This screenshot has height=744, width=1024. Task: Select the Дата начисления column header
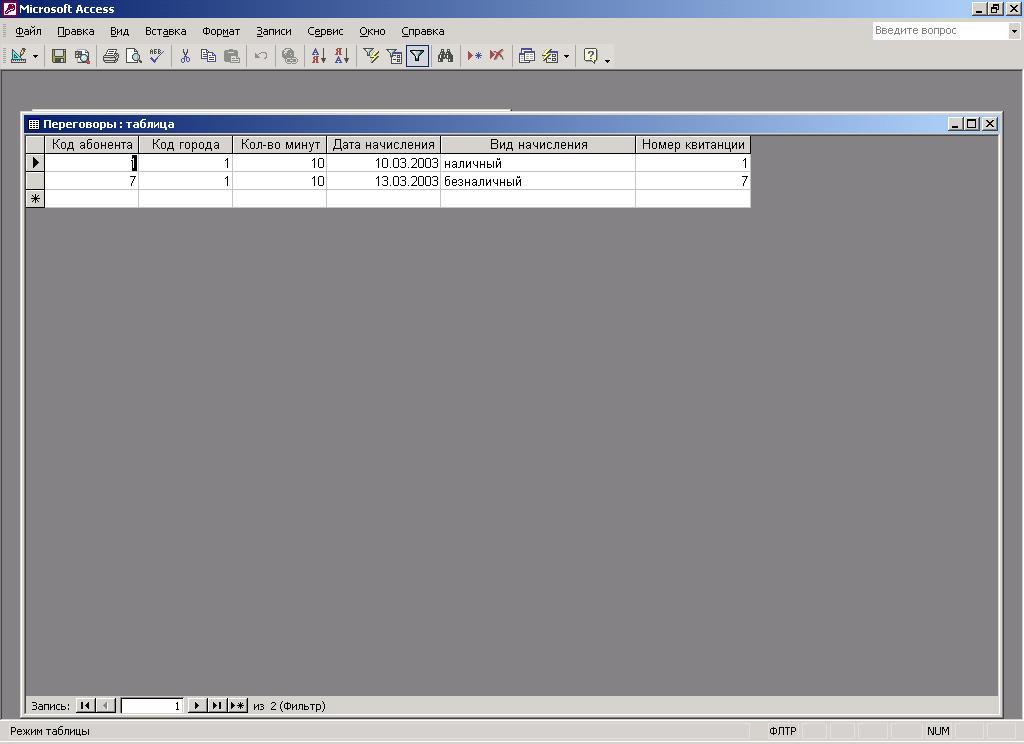(x=384, y=144)
